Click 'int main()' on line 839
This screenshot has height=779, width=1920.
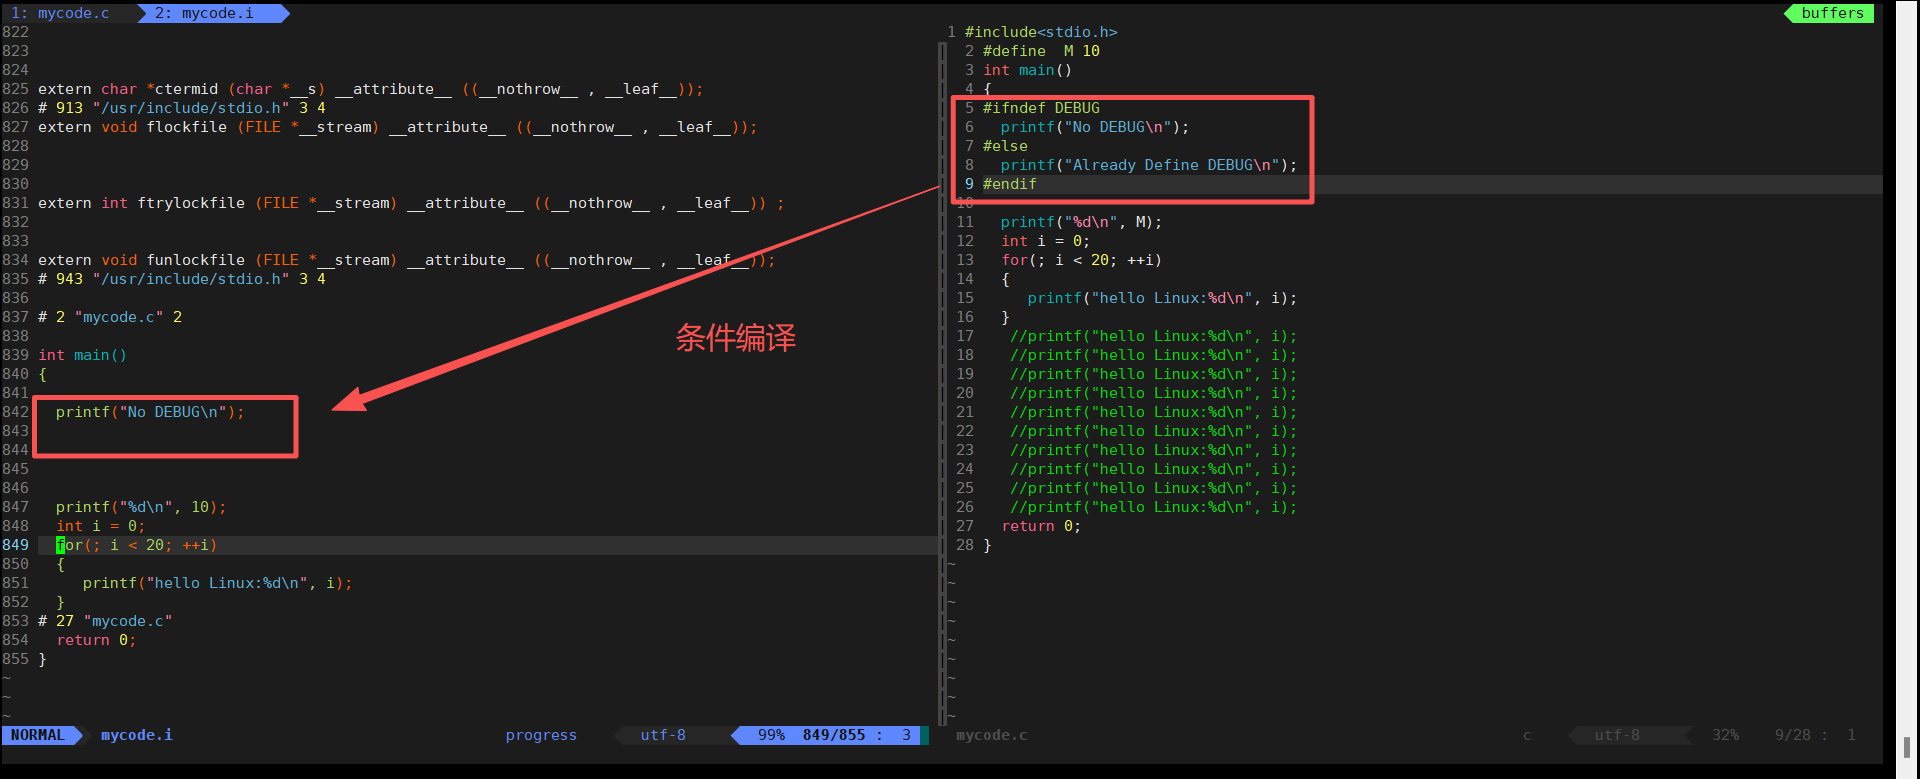coord(83,355)
